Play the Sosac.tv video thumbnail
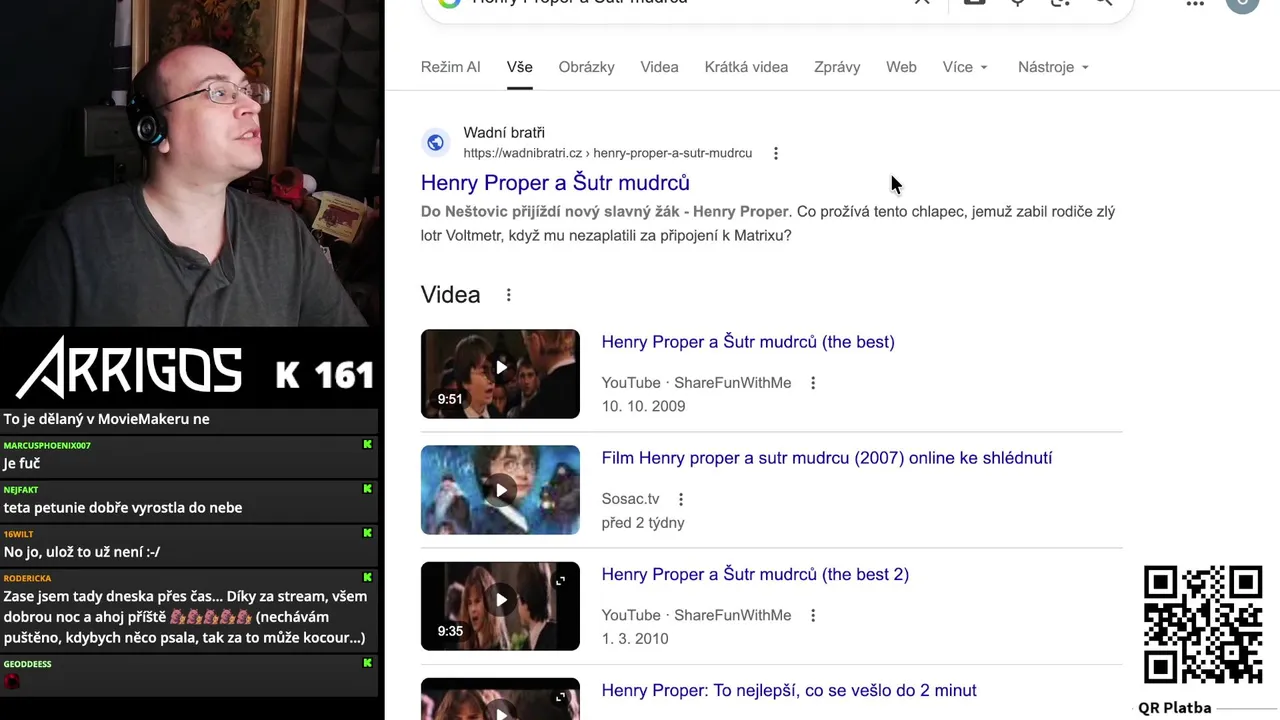The image size is (1280, 720). 500,490
